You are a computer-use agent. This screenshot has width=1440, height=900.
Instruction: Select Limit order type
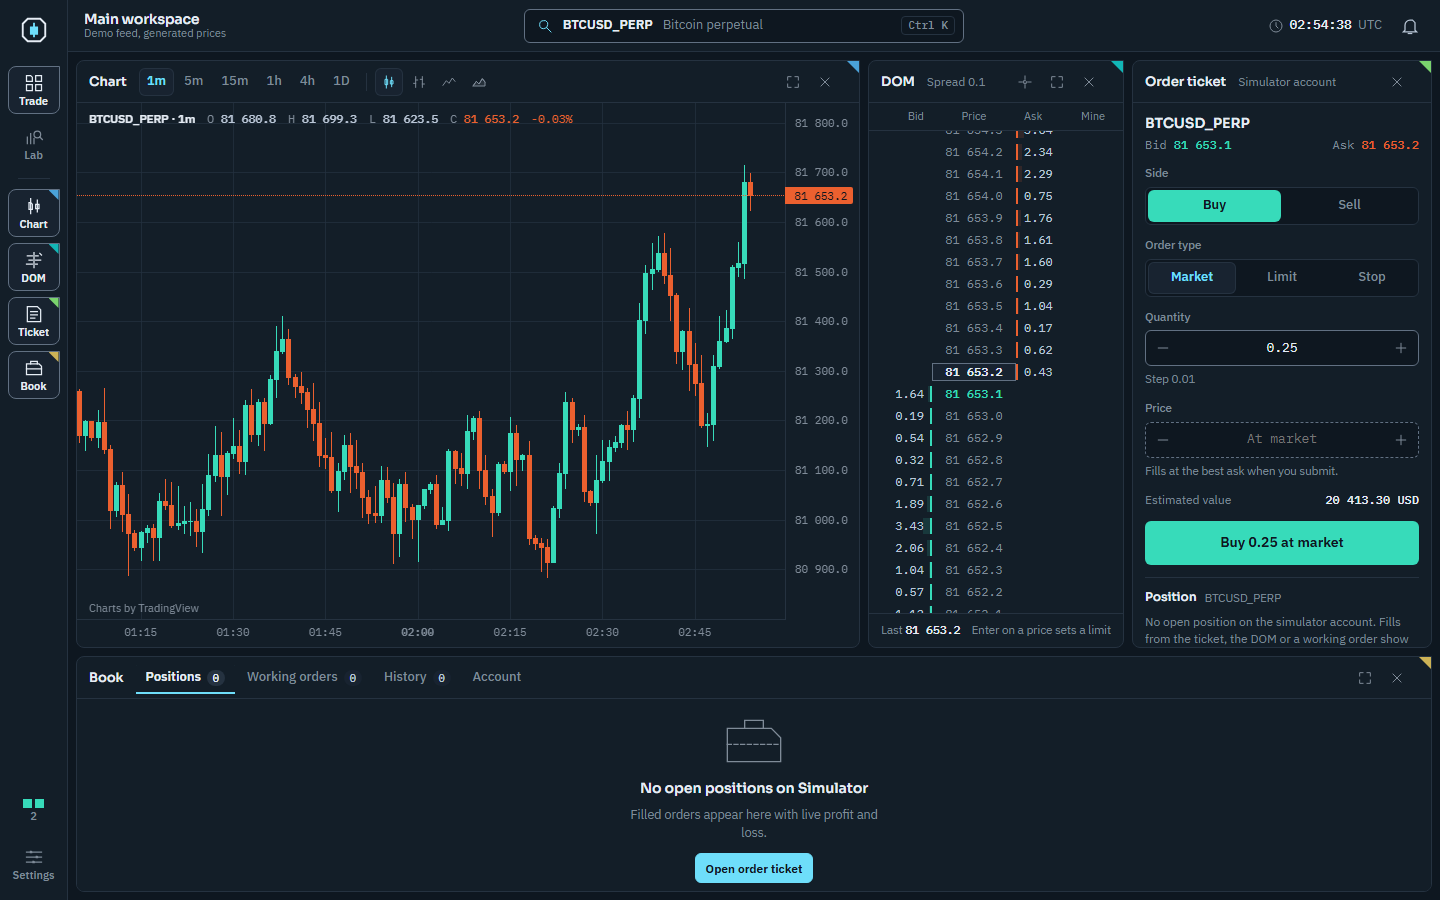tap(1282, 278)
